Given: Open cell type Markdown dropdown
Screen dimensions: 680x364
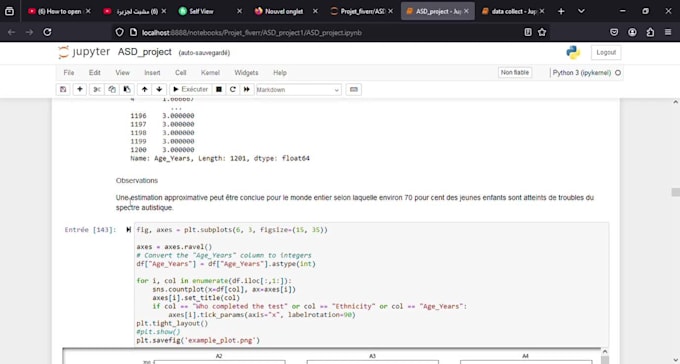Looking at the screenshot, I should click(x=298, y=90).
